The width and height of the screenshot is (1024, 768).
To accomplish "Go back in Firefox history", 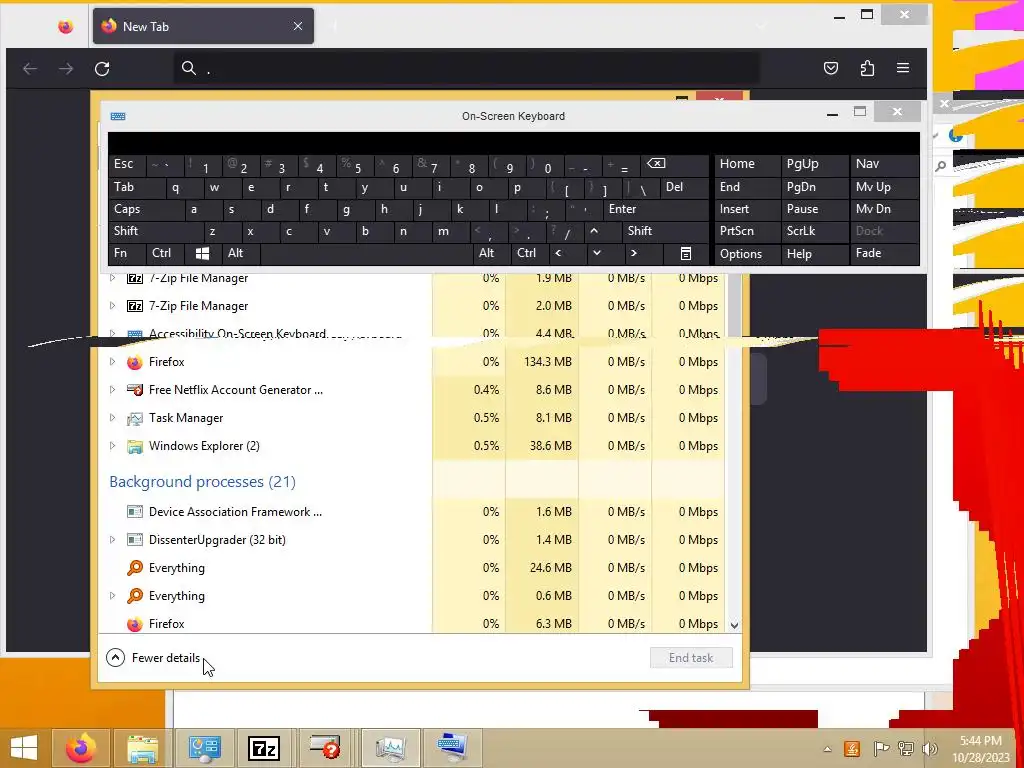I will tap(30, 69).
